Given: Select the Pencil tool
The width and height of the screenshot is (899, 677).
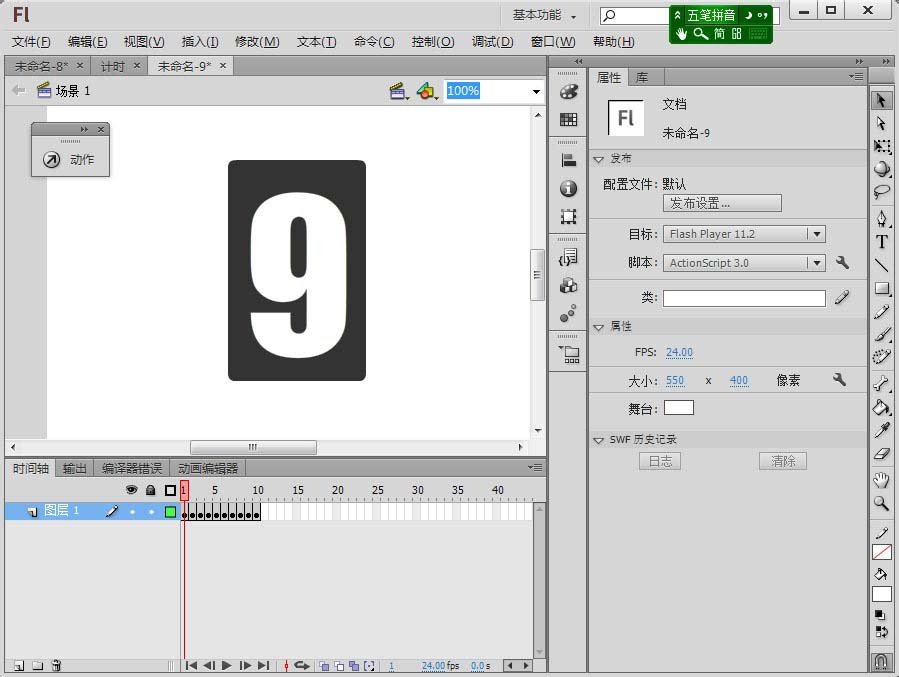Looking at the screenshot, I should [882, 311].
